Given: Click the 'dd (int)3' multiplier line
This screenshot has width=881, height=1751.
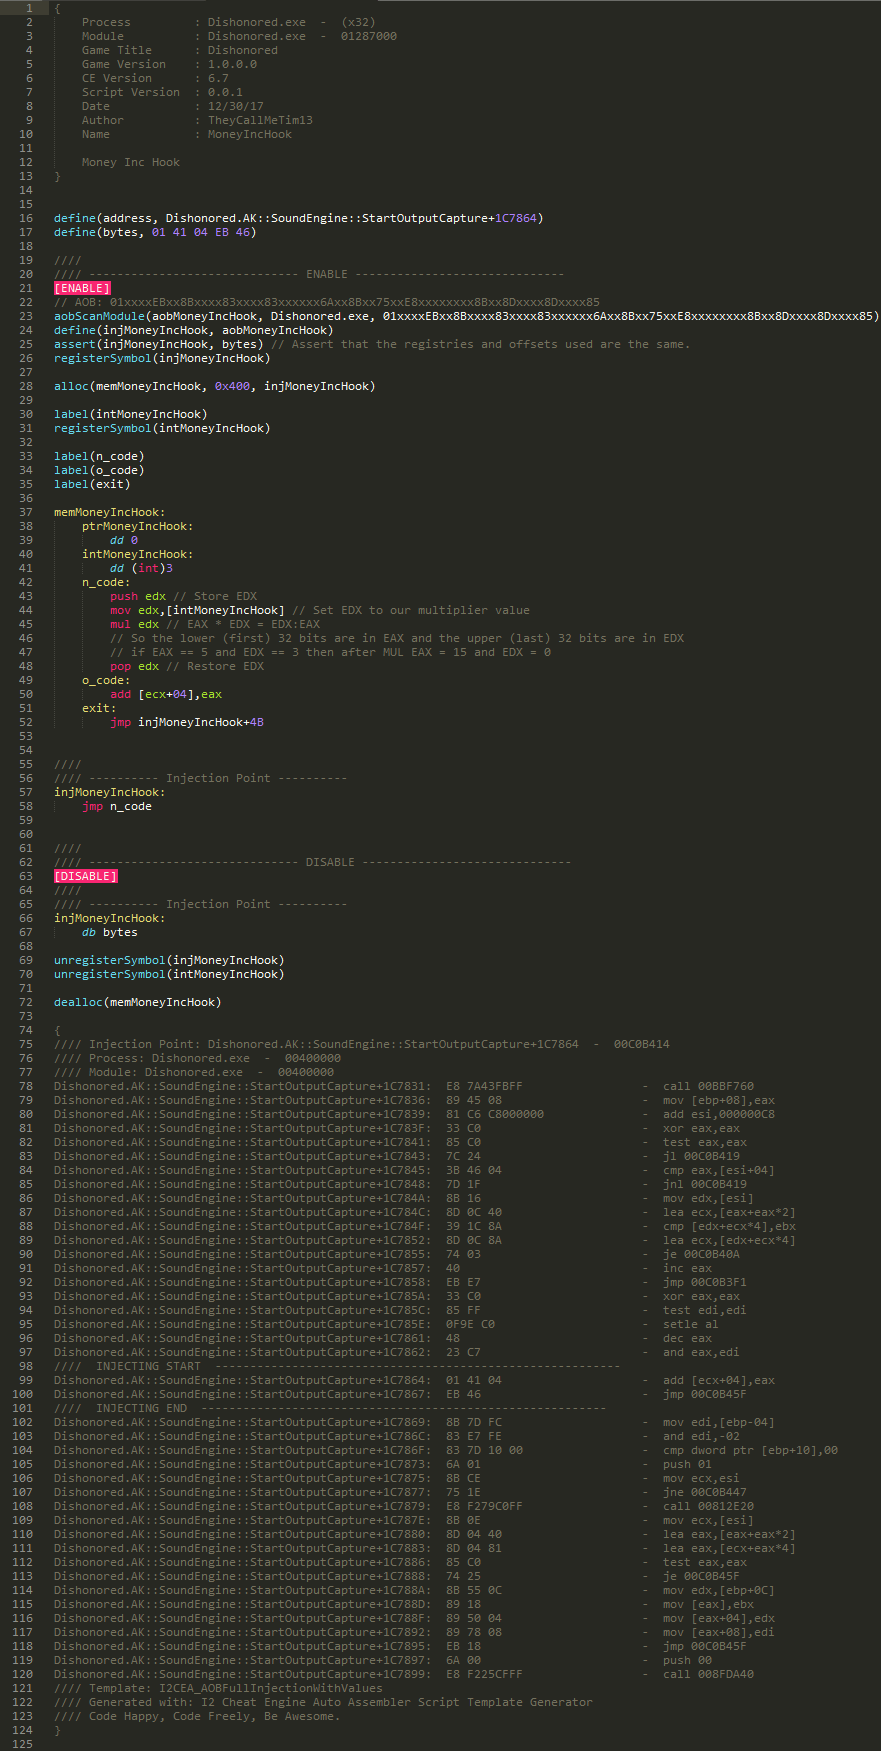Looking at the screenshot, I should tap(141, 568).
